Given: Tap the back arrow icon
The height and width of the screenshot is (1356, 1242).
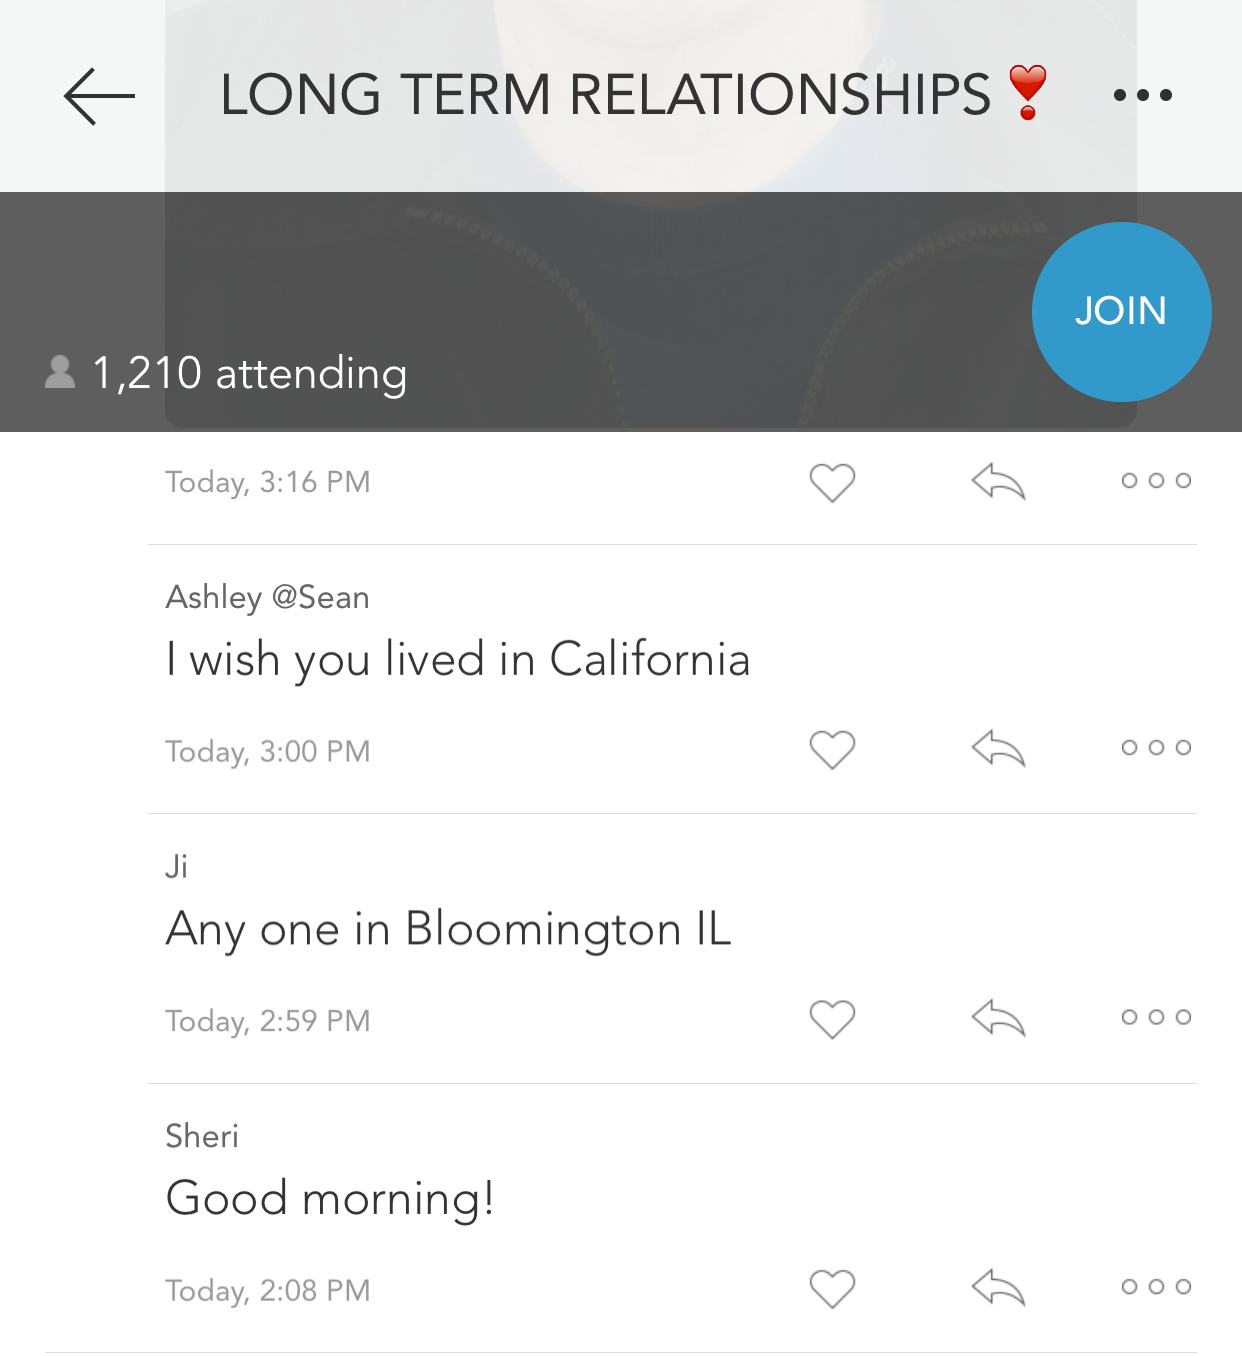Looking at the screenshot, I should tap(99, 96).
